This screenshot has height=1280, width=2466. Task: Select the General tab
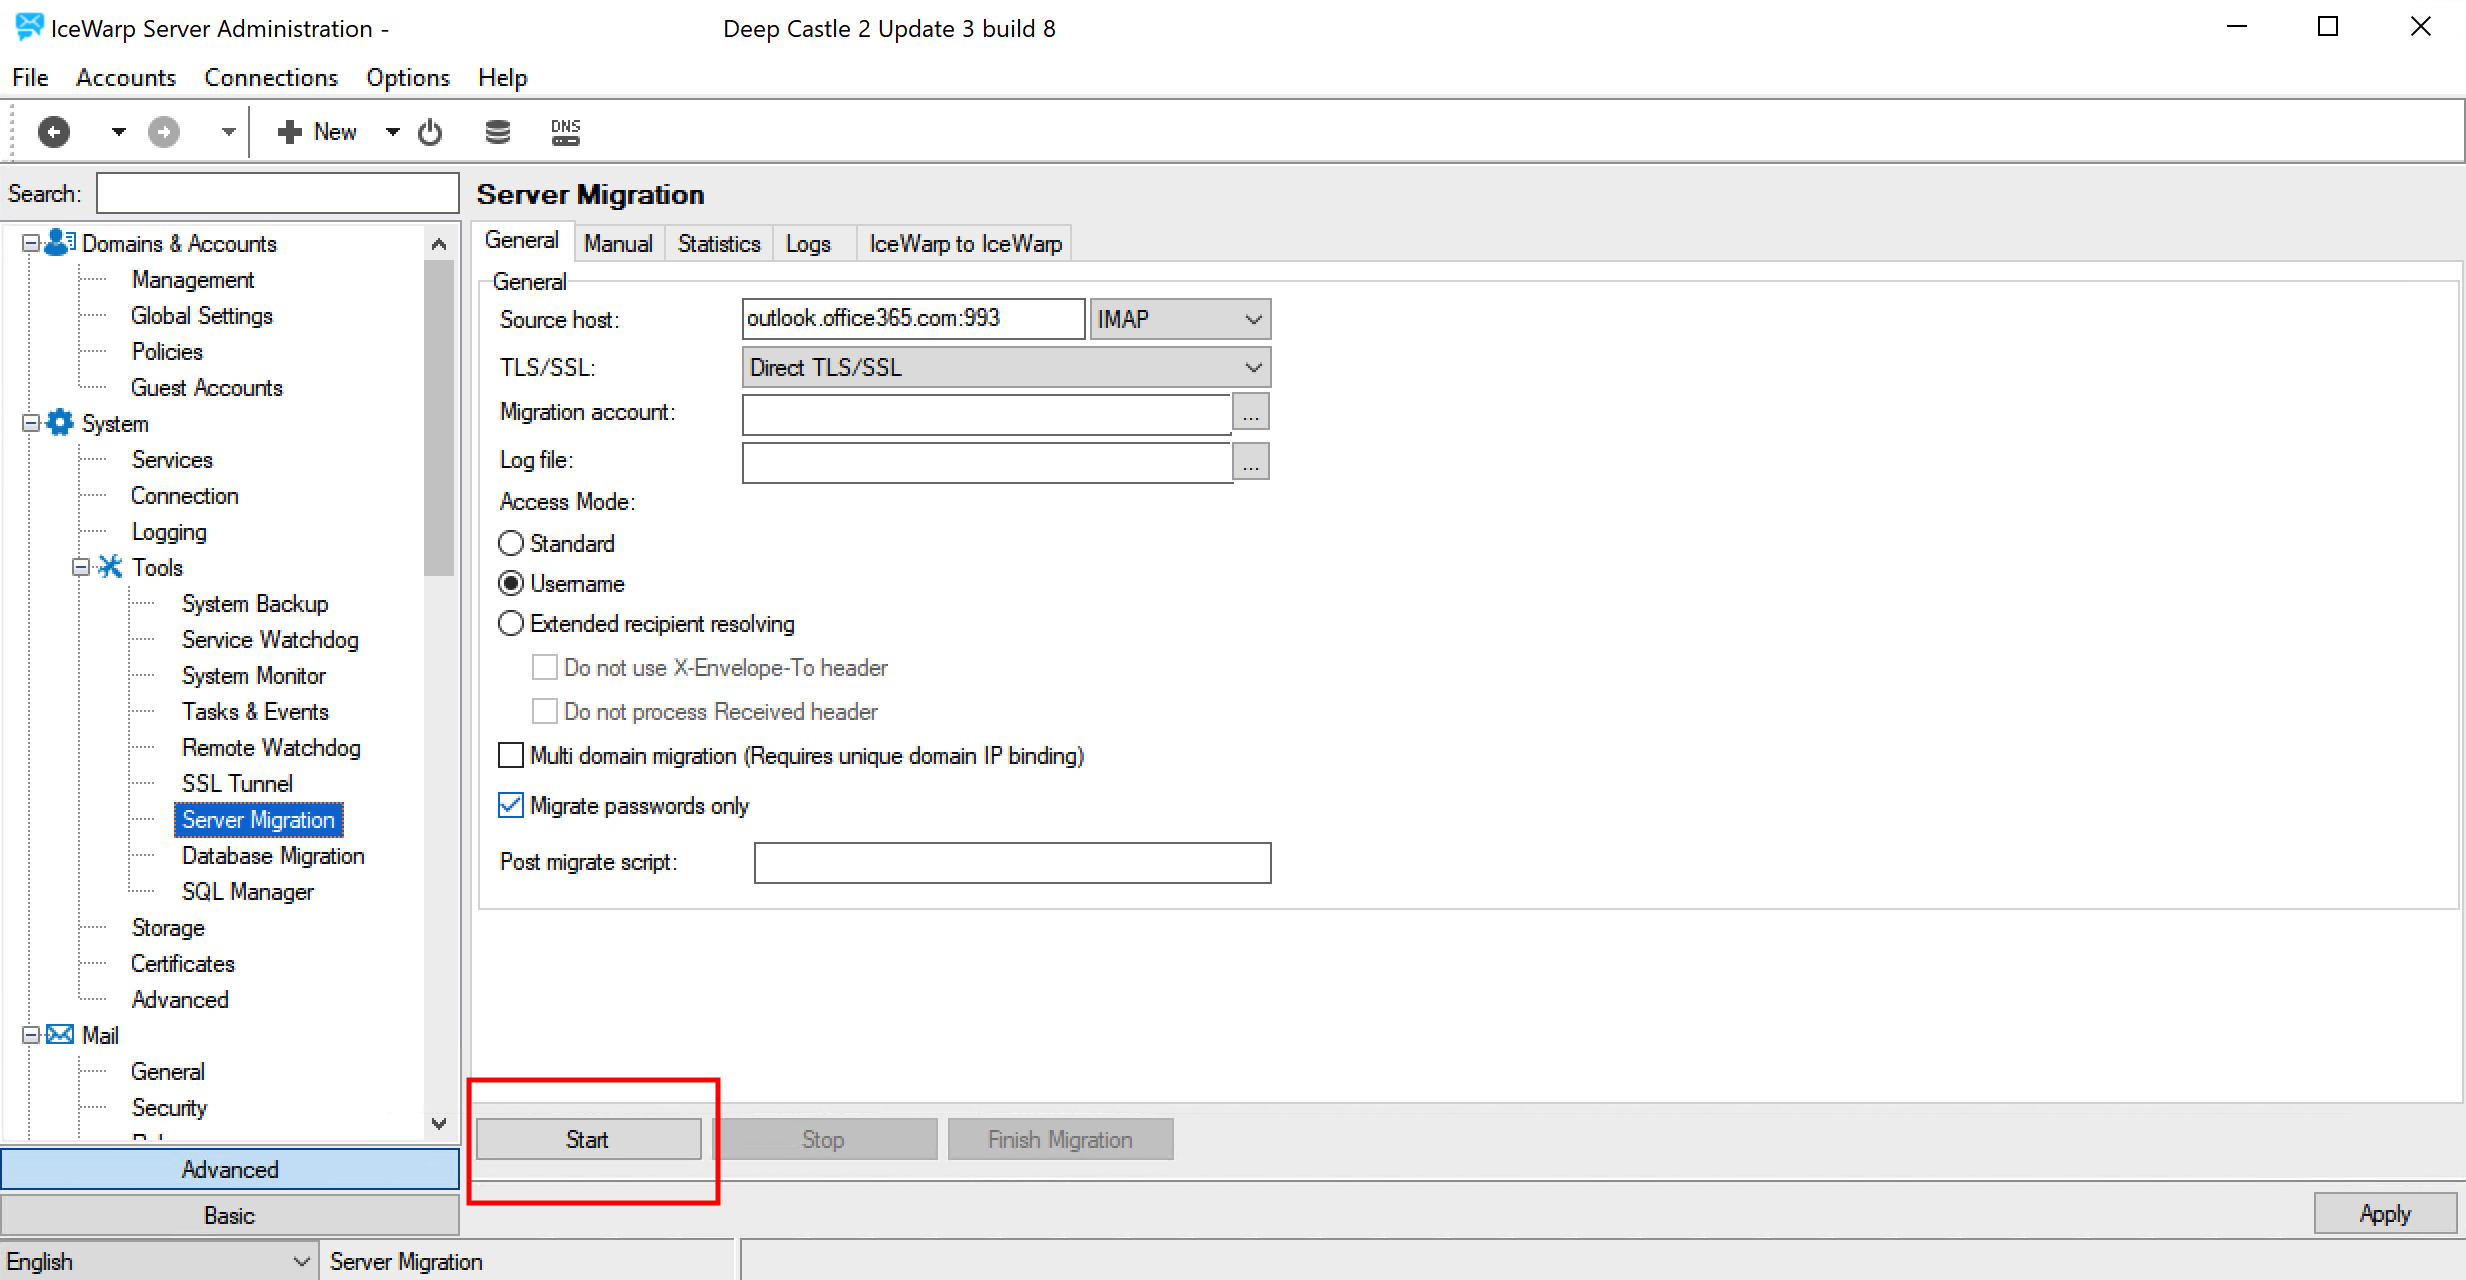click(522, 240)
